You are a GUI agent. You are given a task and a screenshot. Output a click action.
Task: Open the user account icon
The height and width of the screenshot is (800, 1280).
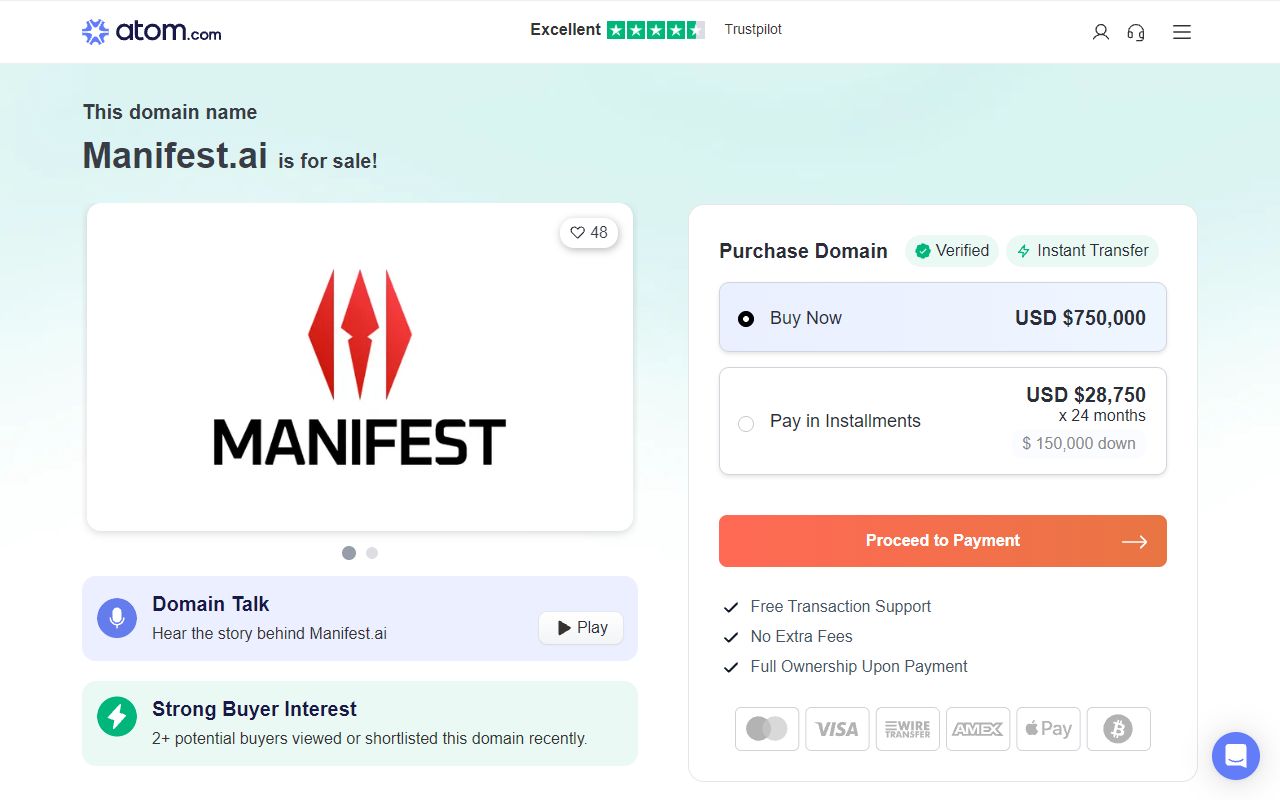click(1100, 31)
